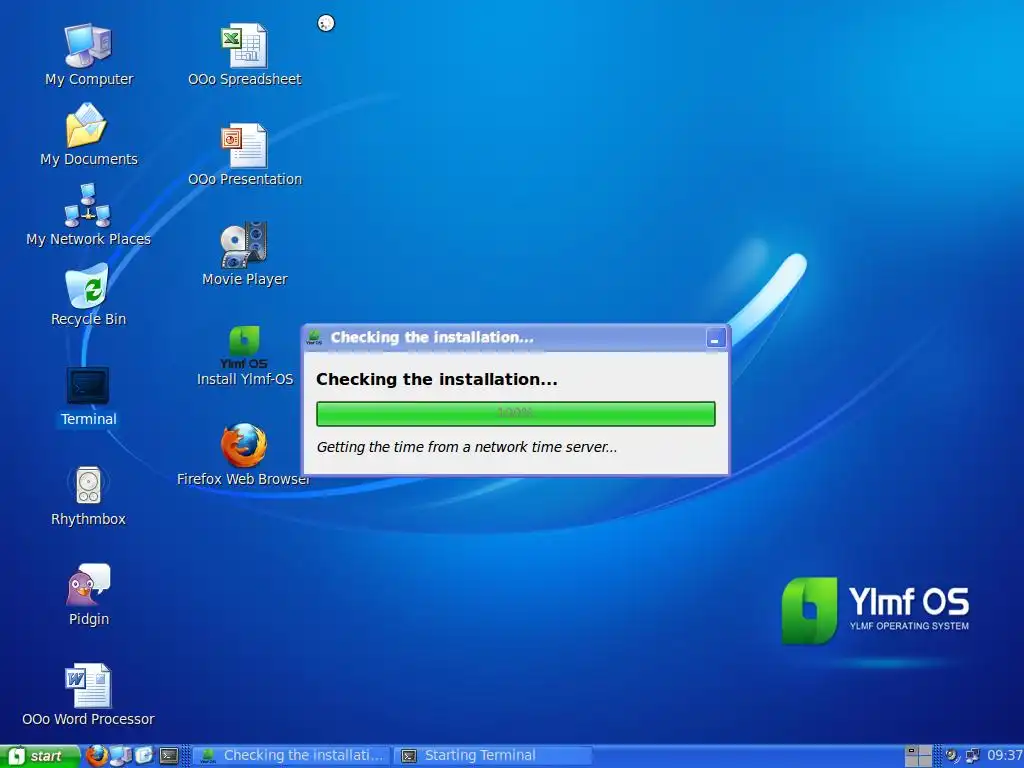1024x768 pixels.
Task: Click the volume tray icon
Action: (953, 756)
